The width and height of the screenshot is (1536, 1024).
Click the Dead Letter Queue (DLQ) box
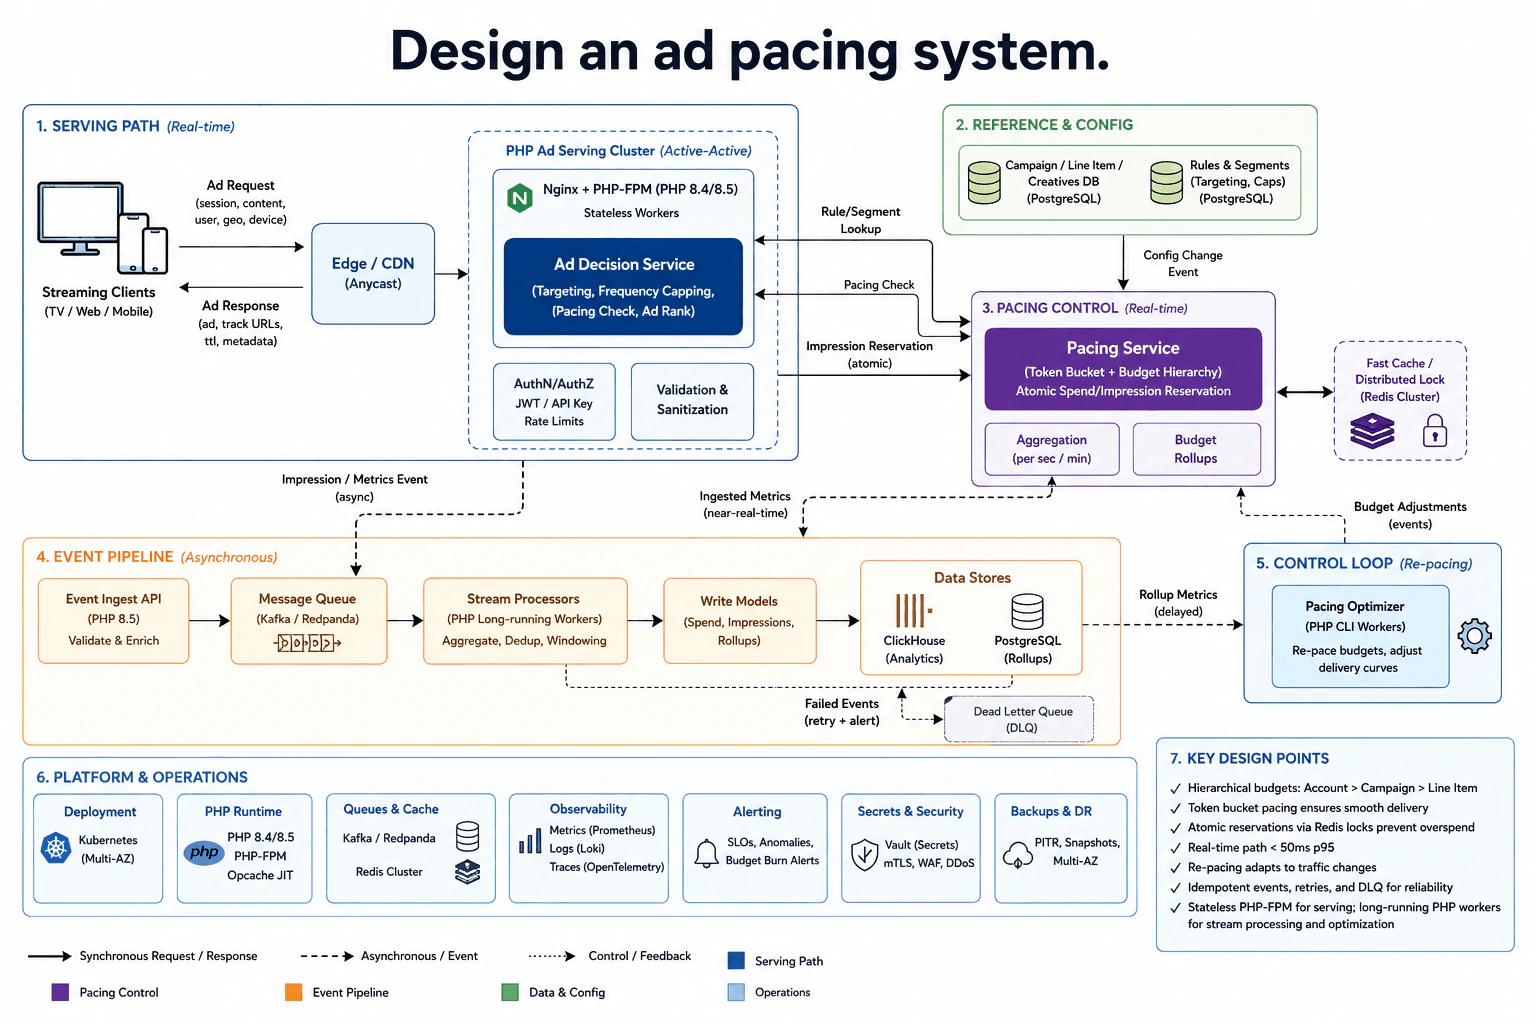(x=1019, y=719)
